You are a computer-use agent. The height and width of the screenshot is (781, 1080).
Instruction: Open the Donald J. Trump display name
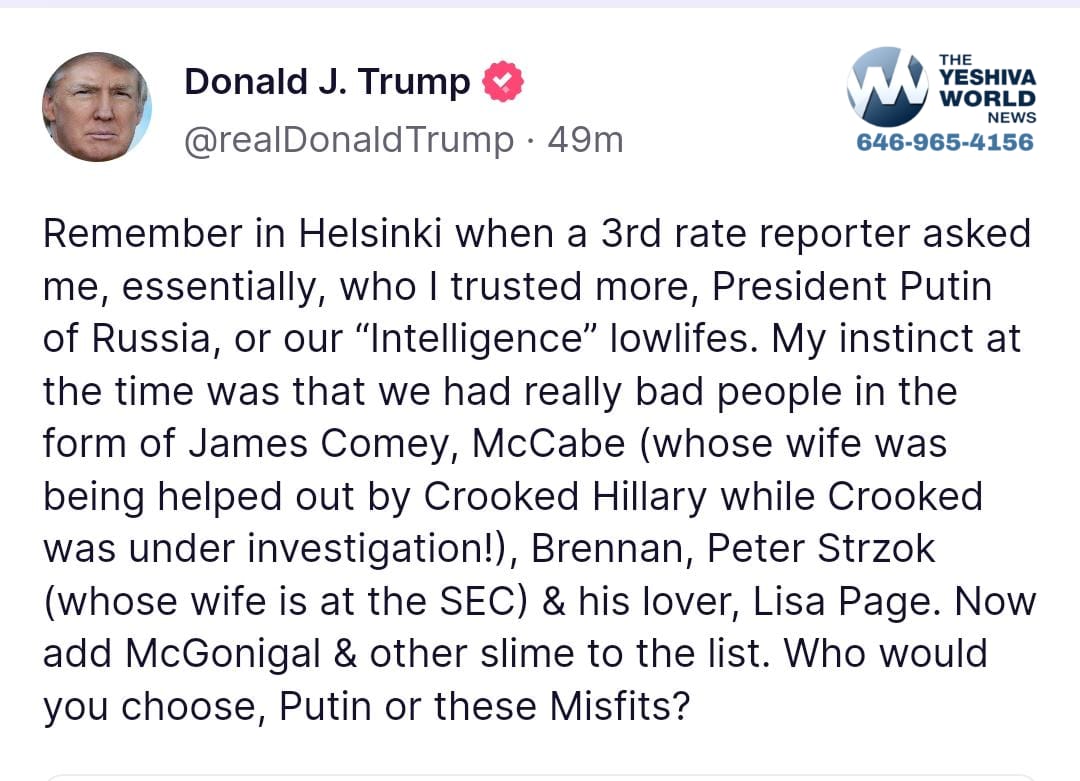[327, 82]
